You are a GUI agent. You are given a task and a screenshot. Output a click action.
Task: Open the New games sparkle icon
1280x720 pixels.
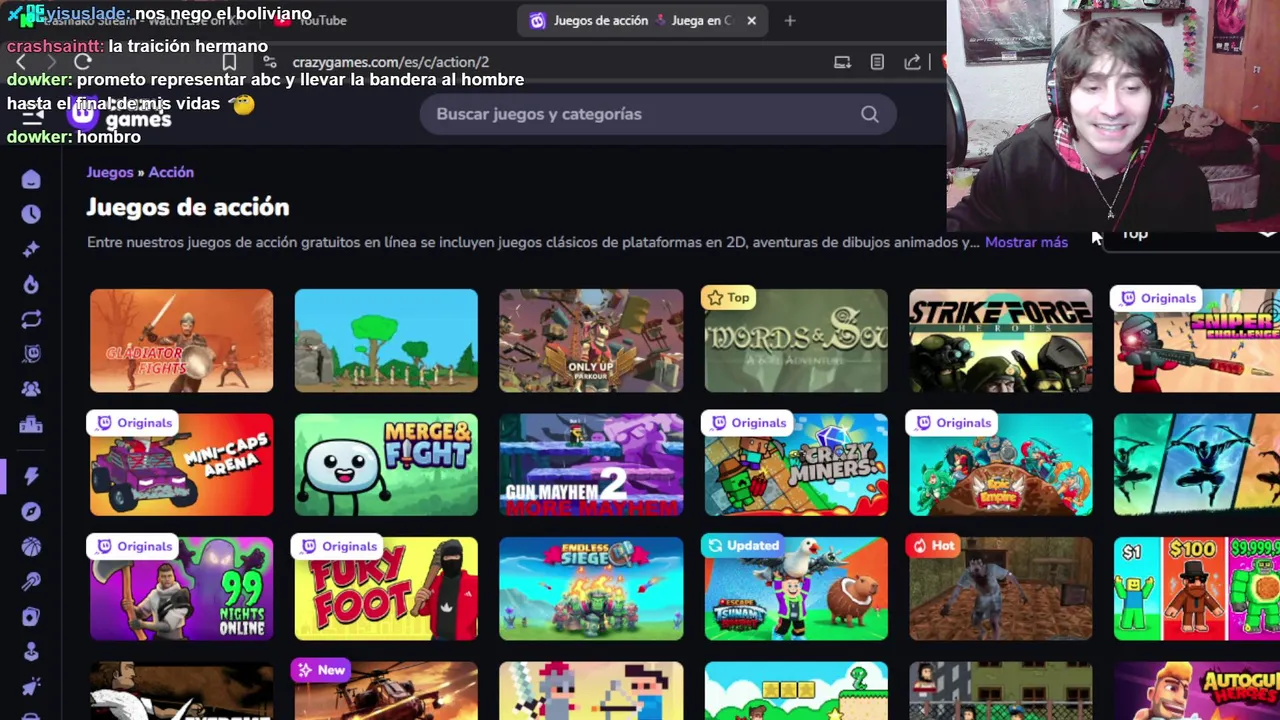coord(31,249)
